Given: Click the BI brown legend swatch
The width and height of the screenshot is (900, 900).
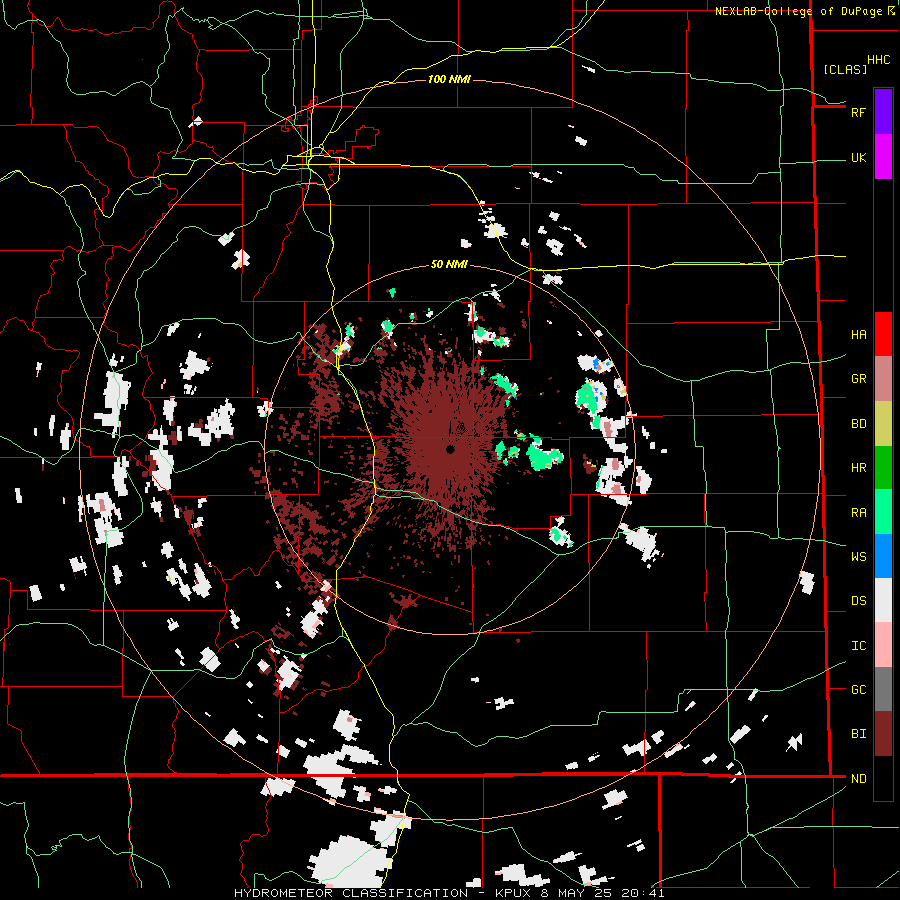Looking at the screenshot, I should pyautogui.click(x=883, y=734).
